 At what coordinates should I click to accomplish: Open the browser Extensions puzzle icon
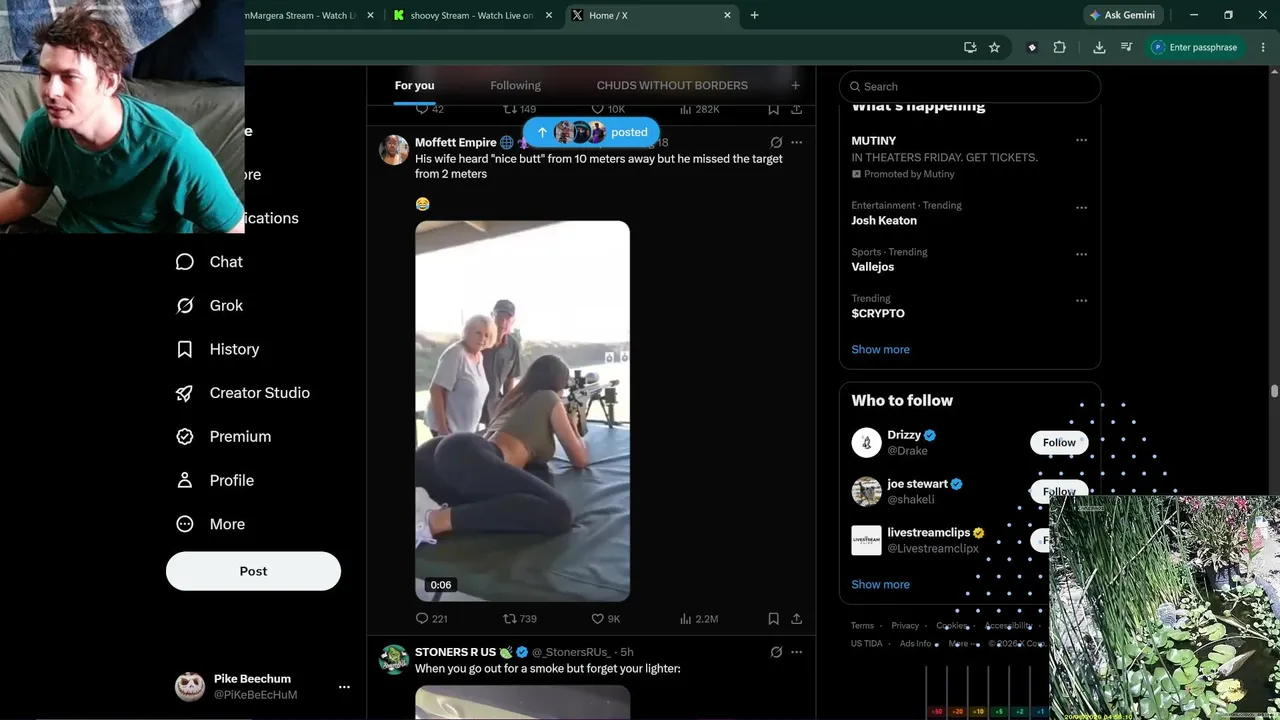tap(1060, 47)
